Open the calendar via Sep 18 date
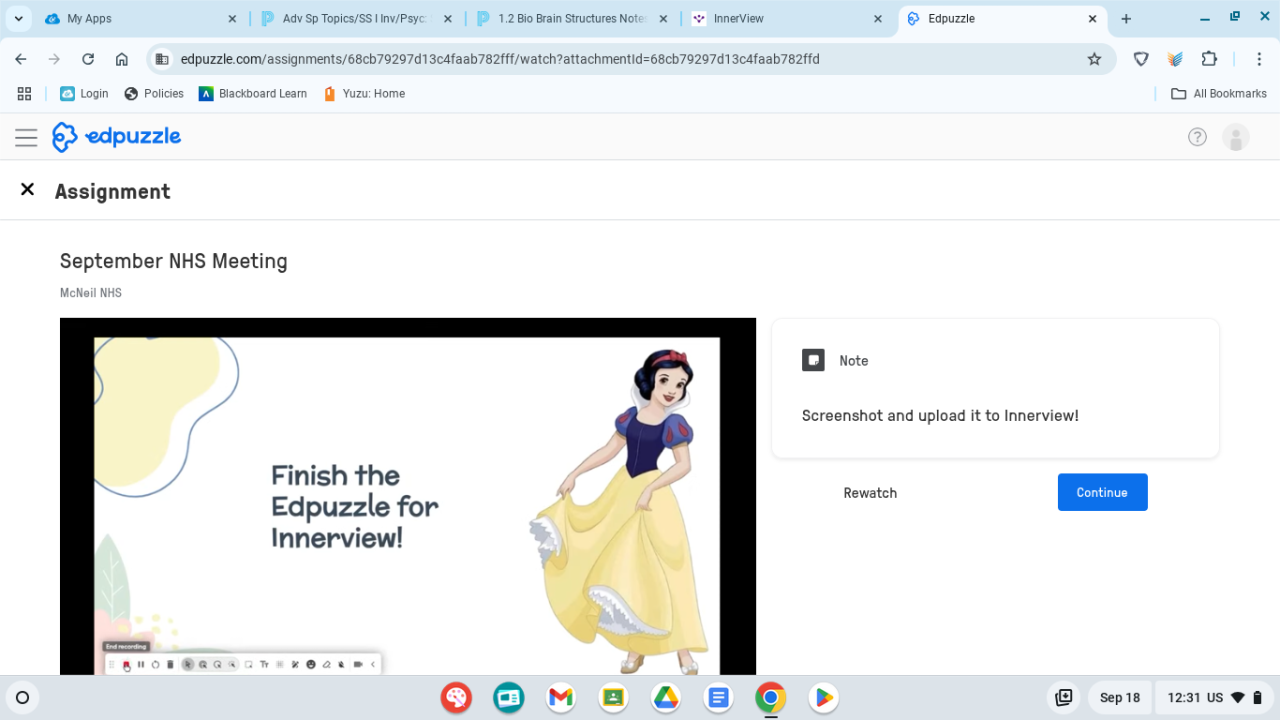 (x=1120, y=697)
